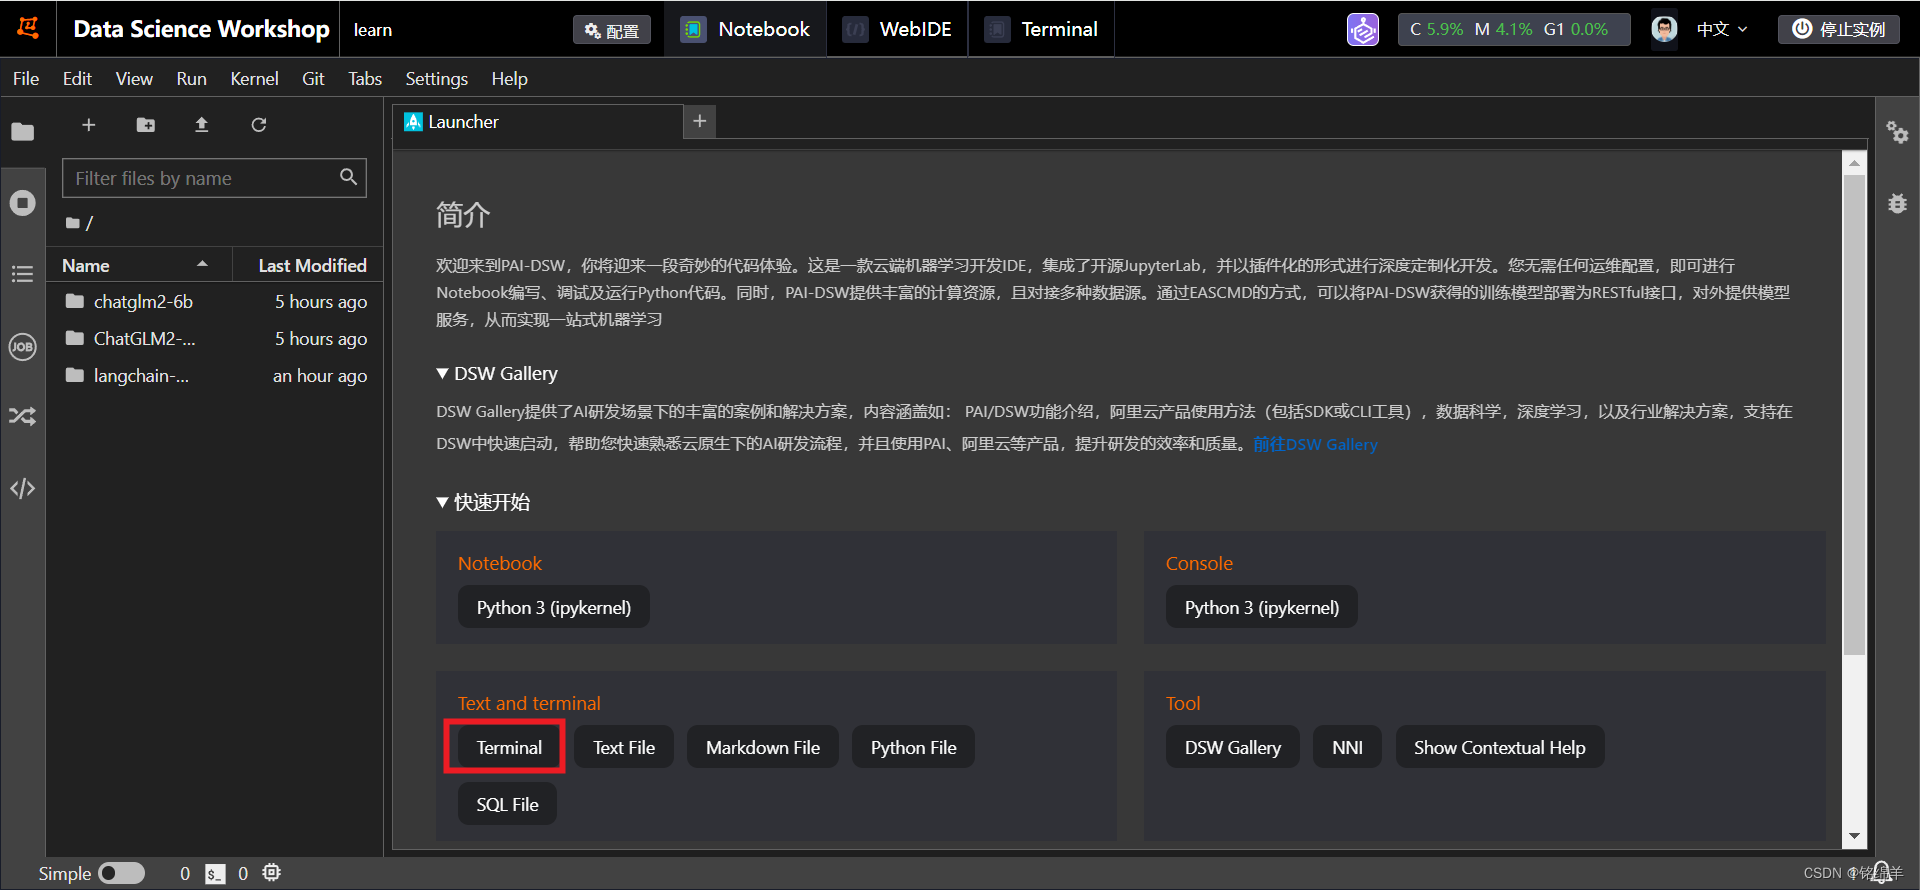The height and width of the screenshot is (890, 1920).
Task: Create a new folder
Action: tap(146, 125)
